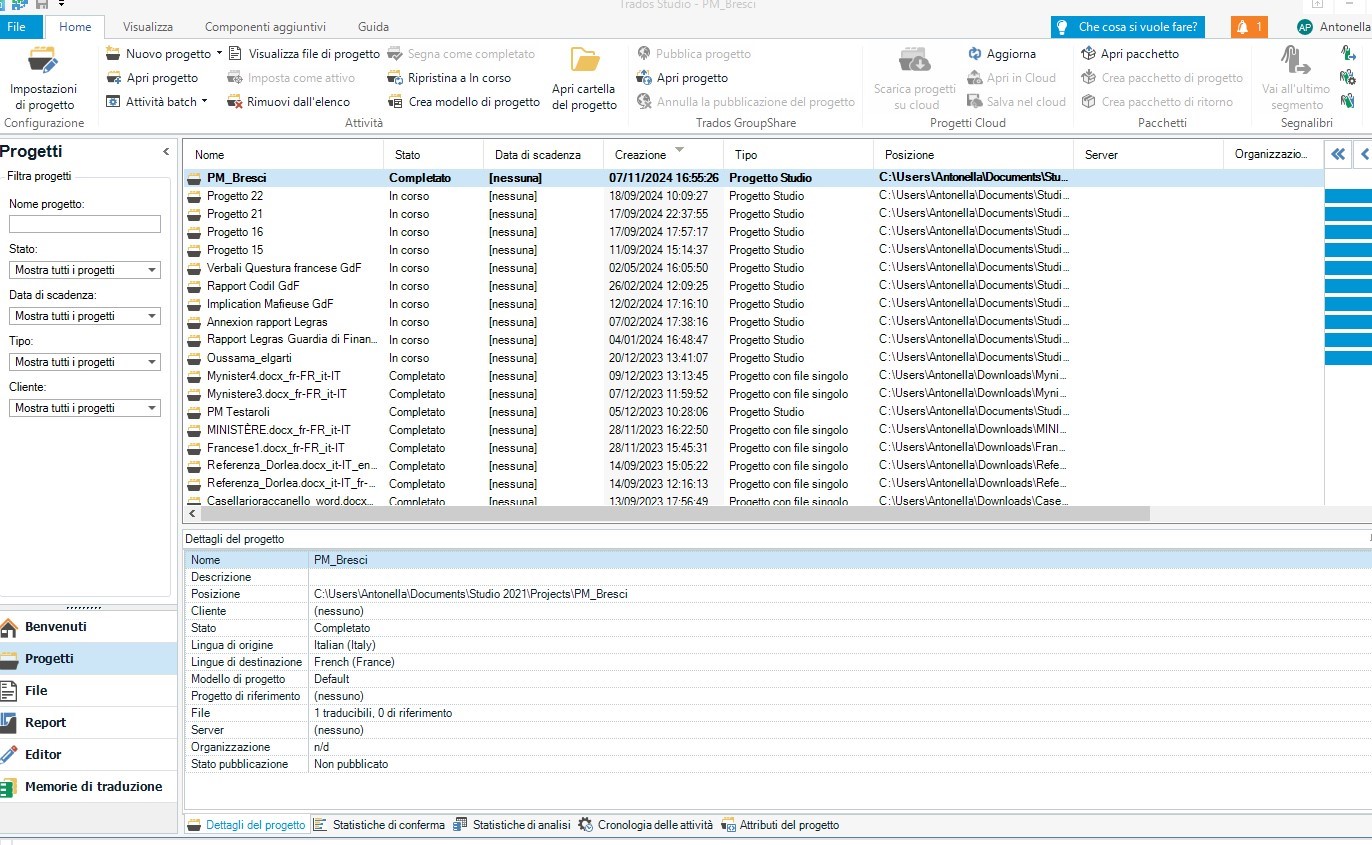This screenshot has height=845, width=1372.
Task: Sort projects by Posizione column
Action: click(x=973, y=155)
